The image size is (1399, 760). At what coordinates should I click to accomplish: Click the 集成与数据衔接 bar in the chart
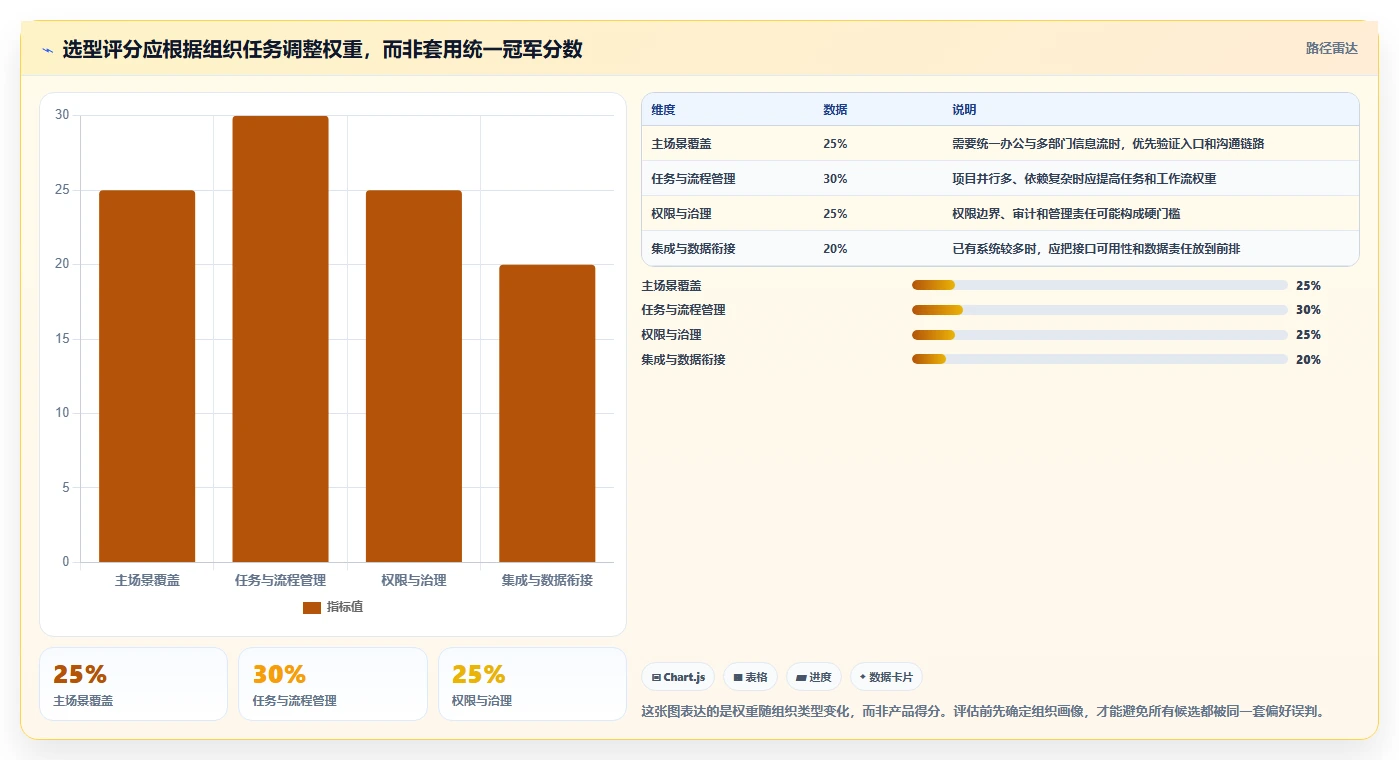pyautogui.click(x=547, y=413)
